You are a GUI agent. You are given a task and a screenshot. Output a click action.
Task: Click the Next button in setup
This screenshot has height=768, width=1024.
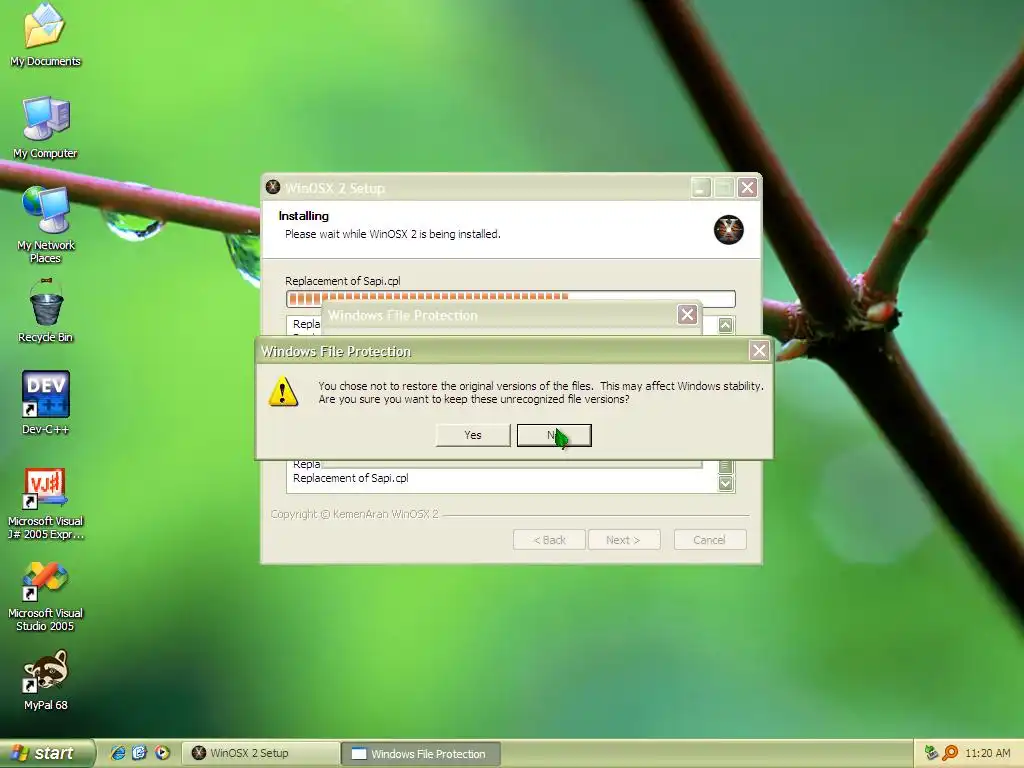point(624,540)
